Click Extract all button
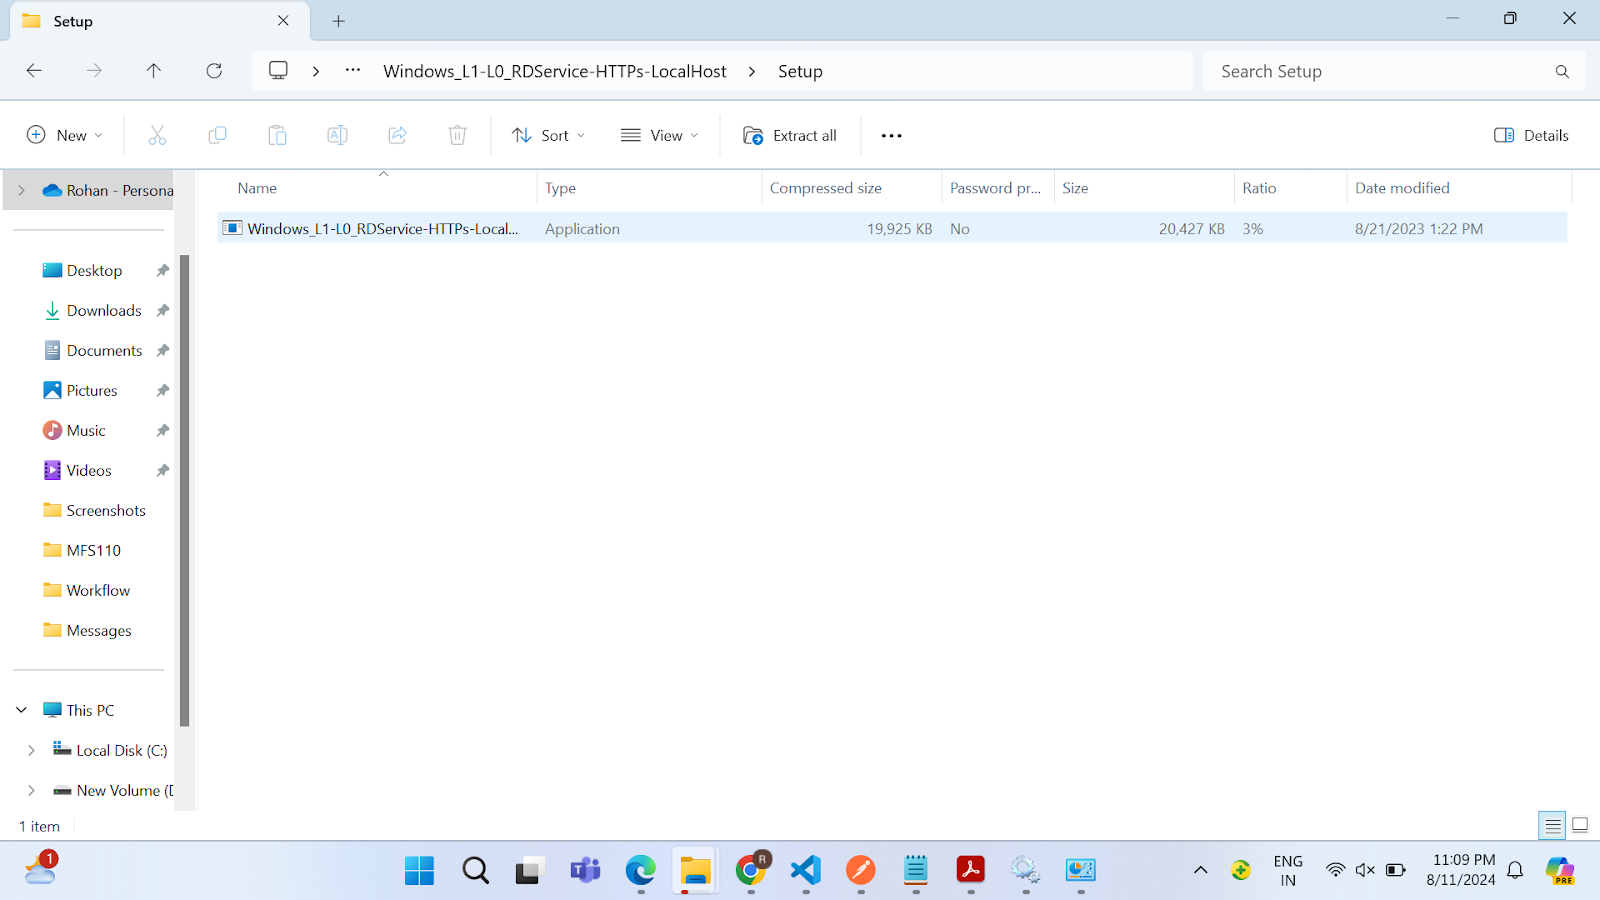Image resolution: width=1600 pixels, height=900 pixels. click(790, 135)
